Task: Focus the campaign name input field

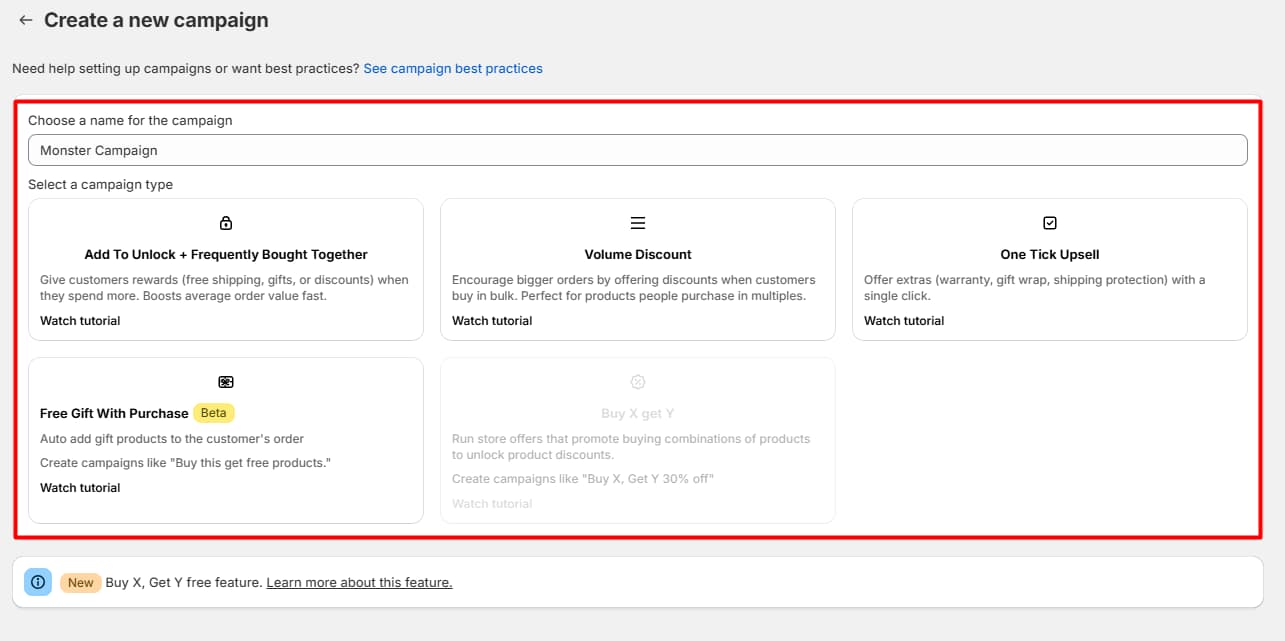Action: (638, 150)
